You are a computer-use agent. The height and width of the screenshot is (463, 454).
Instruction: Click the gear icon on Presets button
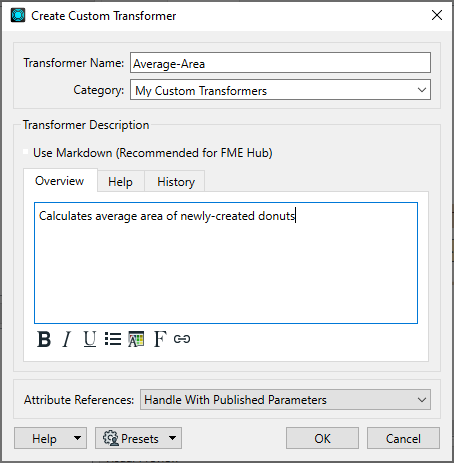tap(111, 438)
